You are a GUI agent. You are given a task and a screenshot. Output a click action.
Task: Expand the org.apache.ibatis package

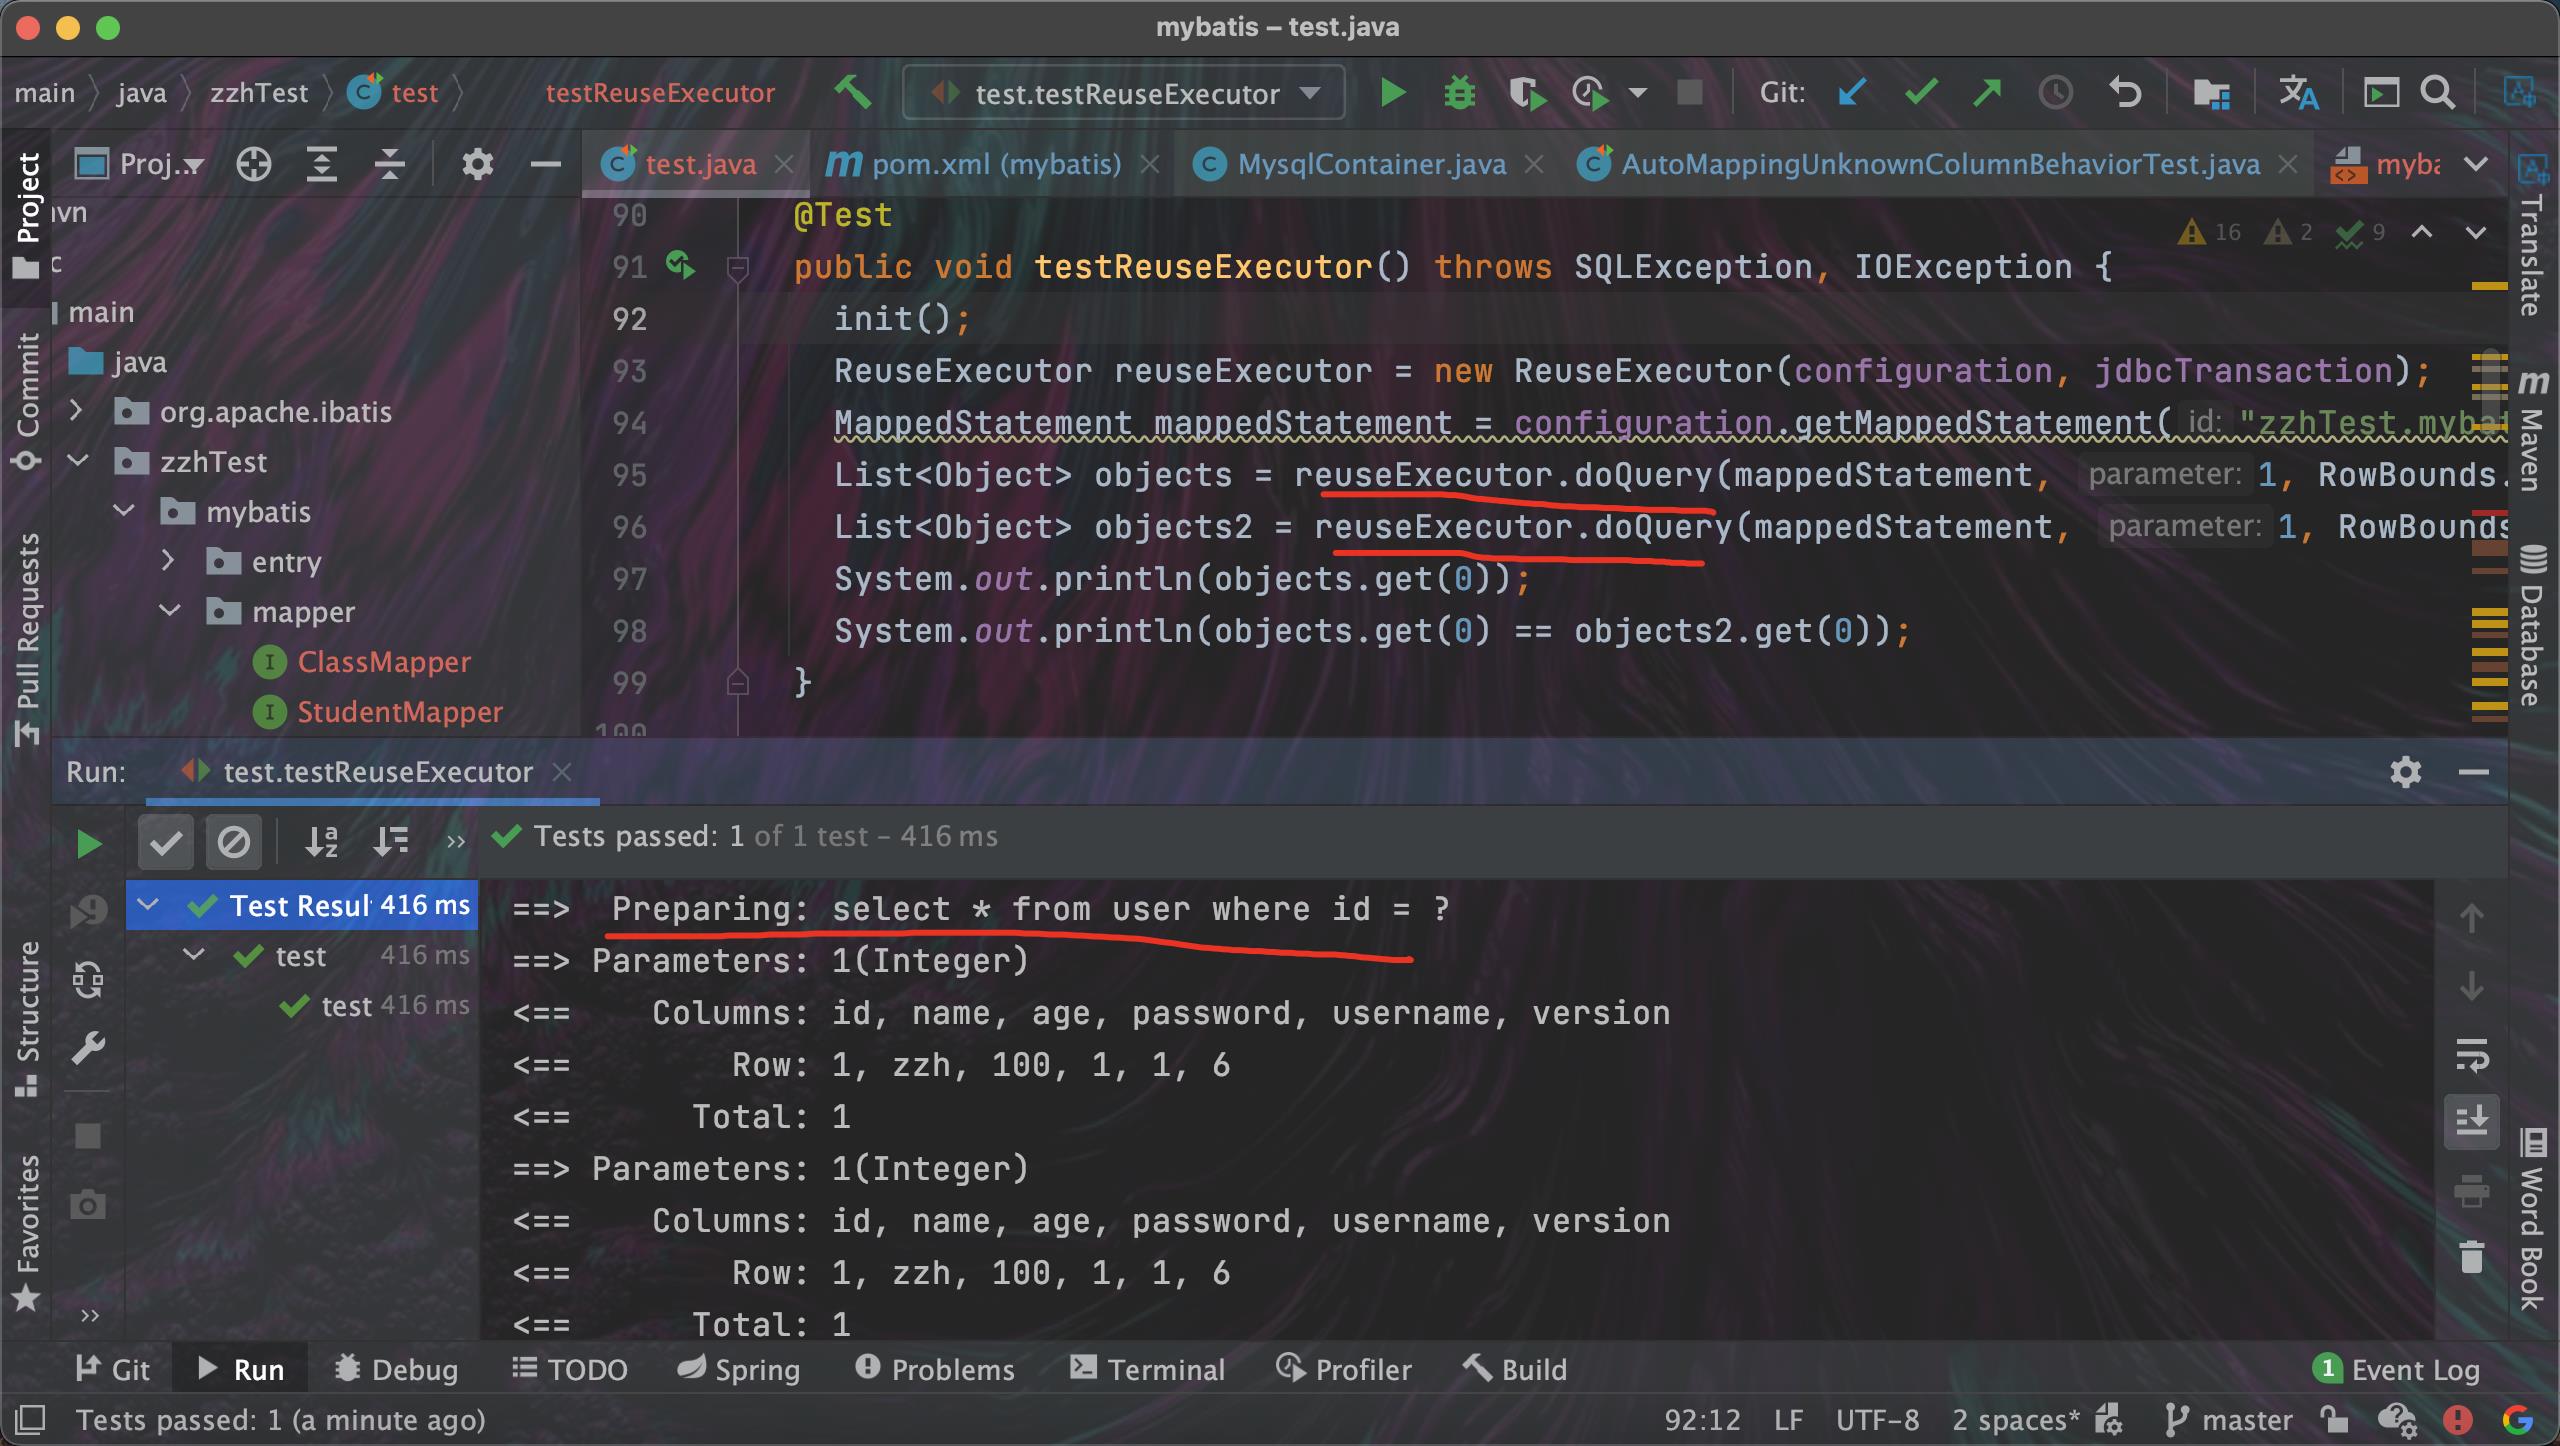tap(76, 411)
